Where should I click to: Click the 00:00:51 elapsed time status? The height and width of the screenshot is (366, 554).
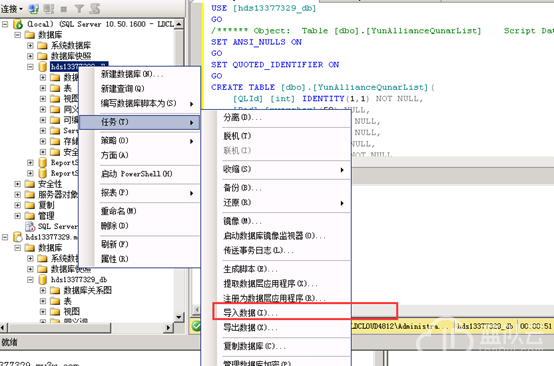536,326
